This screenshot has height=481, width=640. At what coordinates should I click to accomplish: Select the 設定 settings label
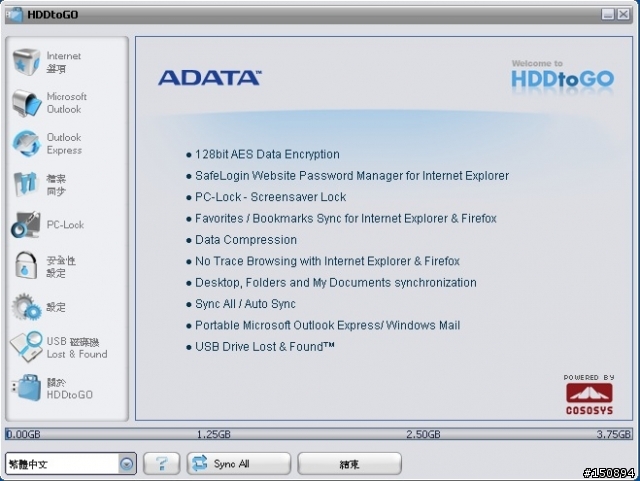coord(56,307)
